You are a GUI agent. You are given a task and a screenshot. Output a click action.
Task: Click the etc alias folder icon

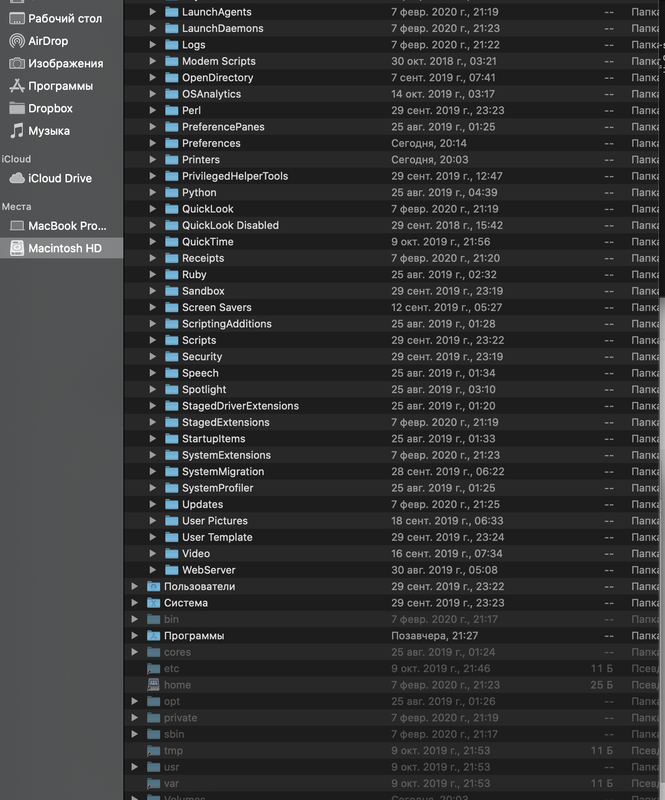pyautogui.click(x=153, y=668)
